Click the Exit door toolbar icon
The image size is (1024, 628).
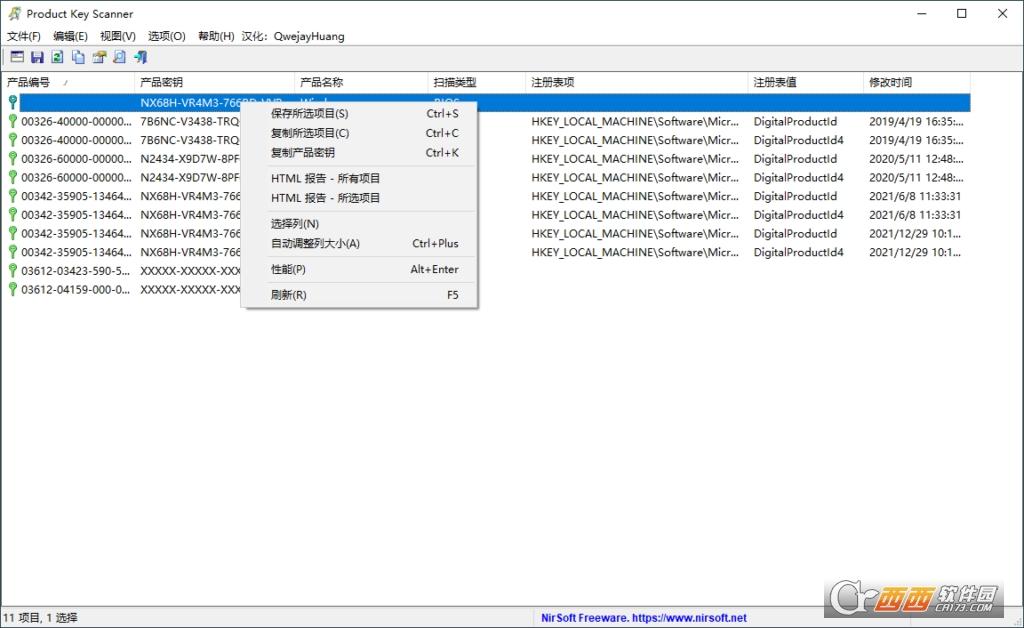140,57
